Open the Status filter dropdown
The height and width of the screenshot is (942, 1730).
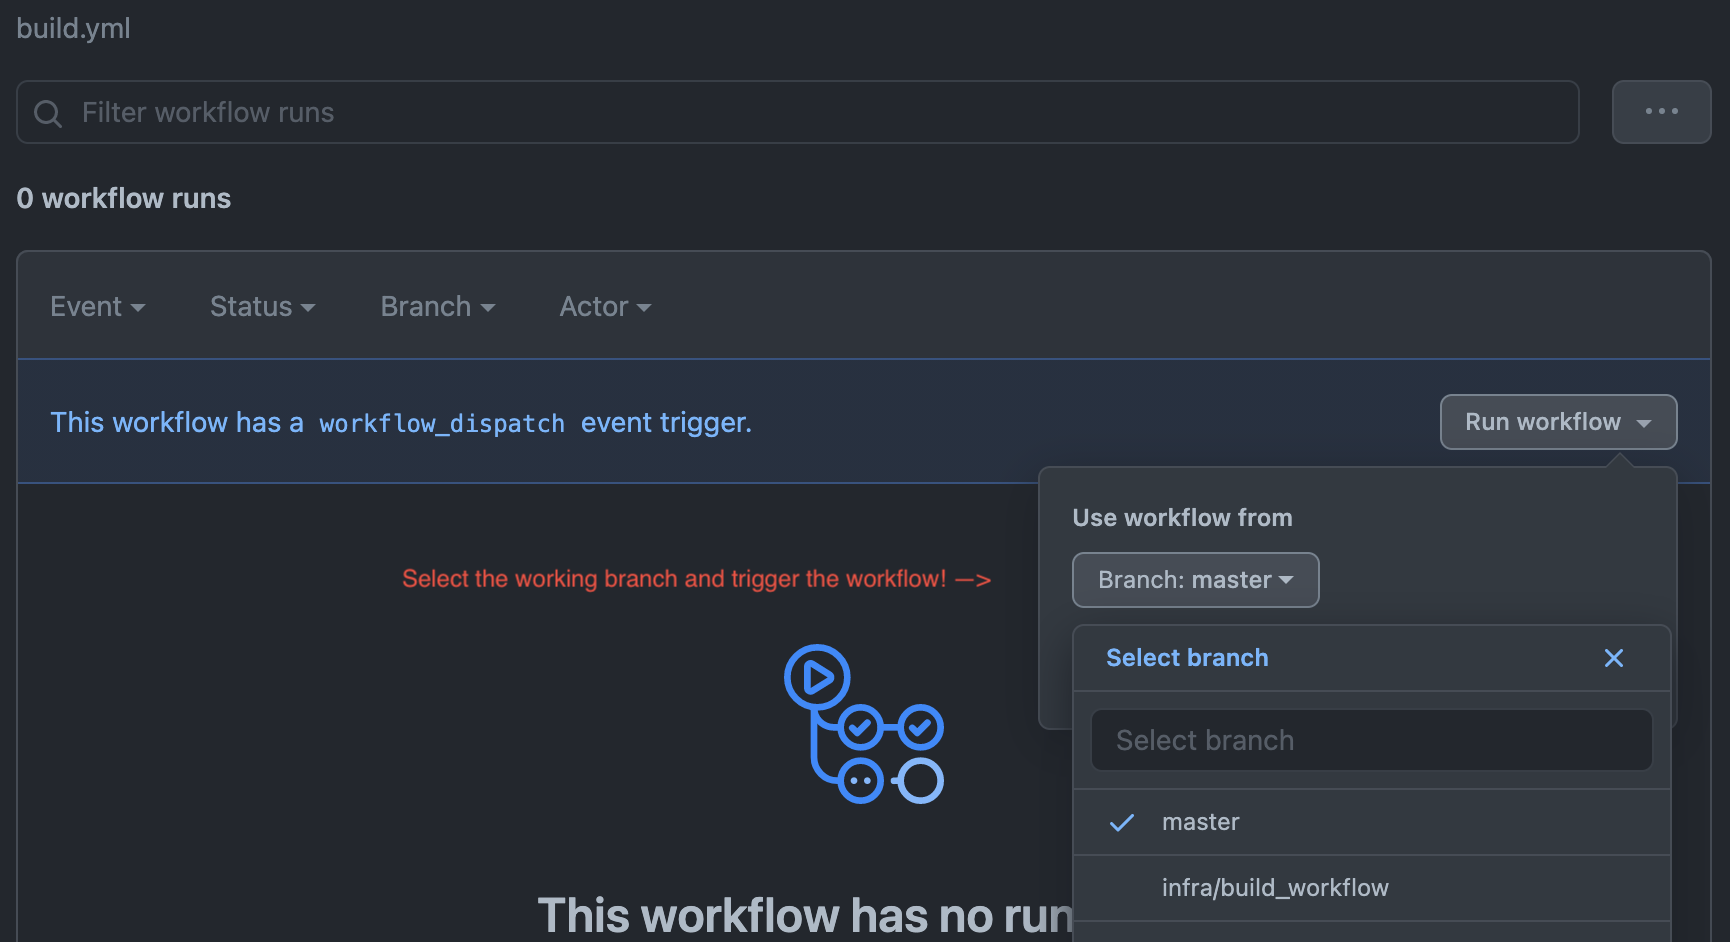[x=262, y=307]
